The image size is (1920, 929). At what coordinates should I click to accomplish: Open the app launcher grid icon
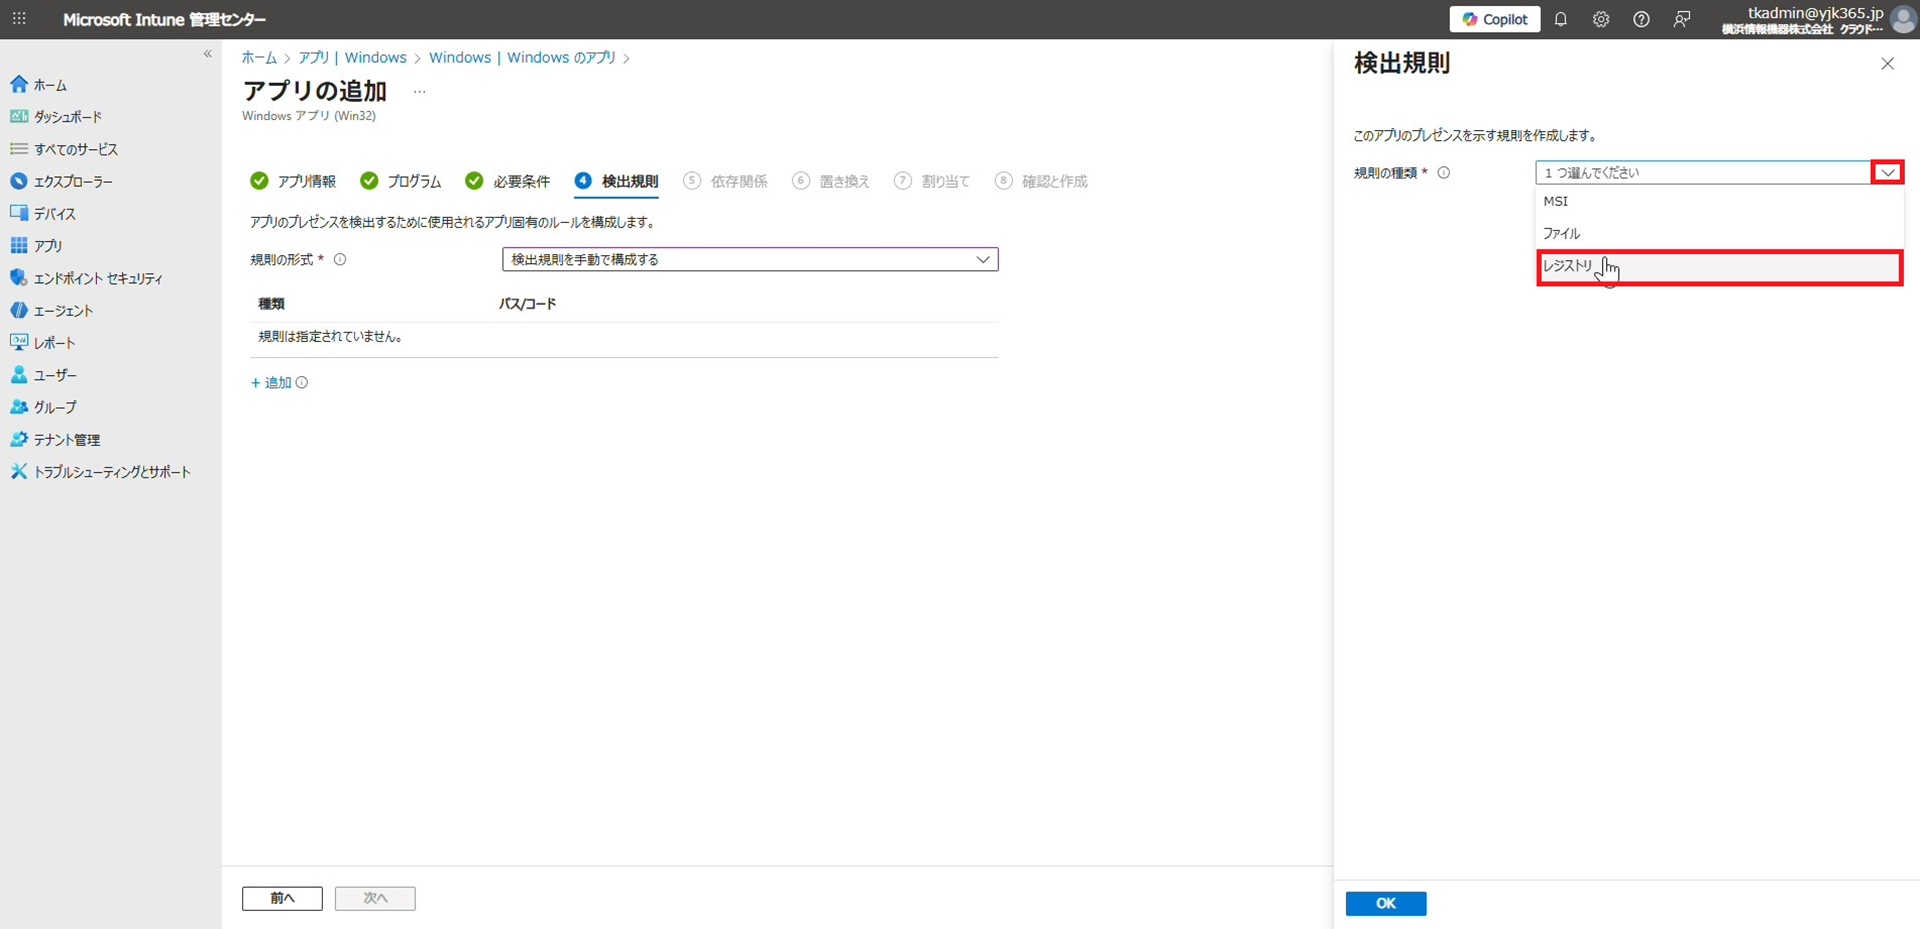tap(19, 19)
